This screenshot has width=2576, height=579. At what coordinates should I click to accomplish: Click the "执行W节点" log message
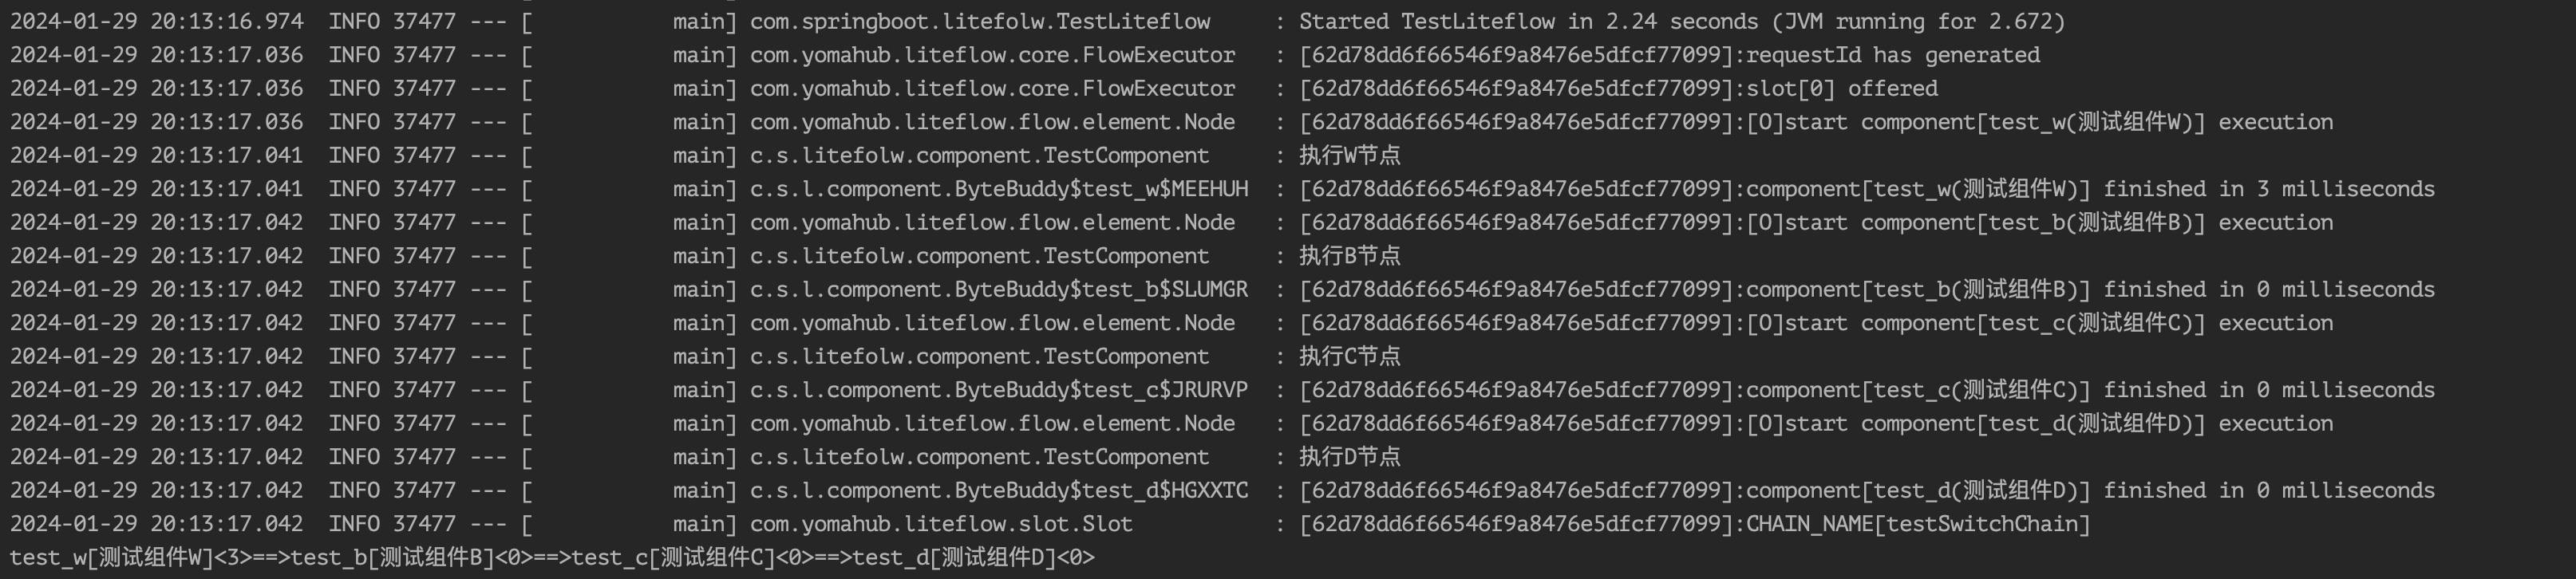point(1349,156)
